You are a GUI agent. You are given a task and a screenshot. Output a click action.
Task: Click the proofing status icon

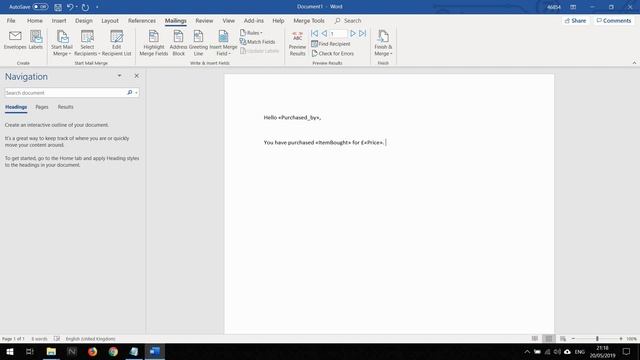point(57,339)
